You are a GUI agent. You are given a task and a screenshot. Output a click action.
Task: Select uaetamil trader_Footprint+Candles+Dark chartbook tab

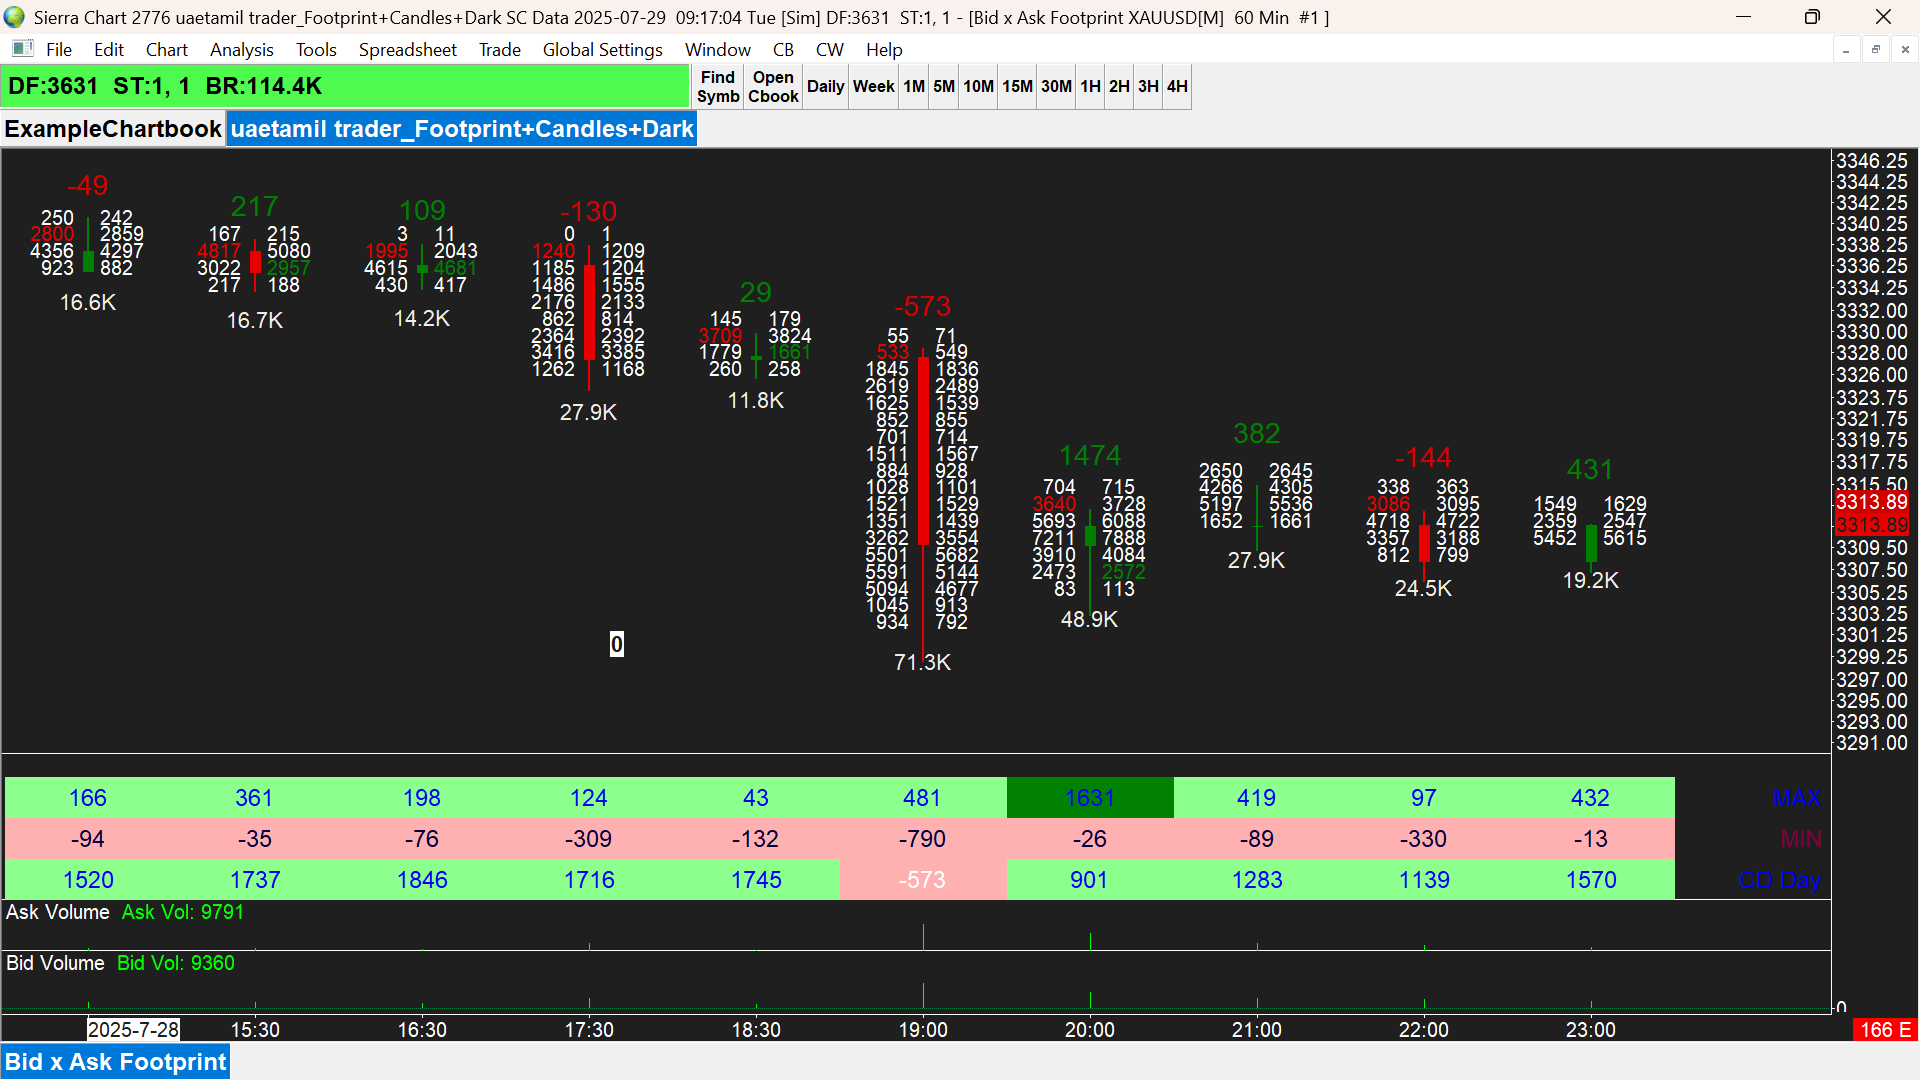462,129
